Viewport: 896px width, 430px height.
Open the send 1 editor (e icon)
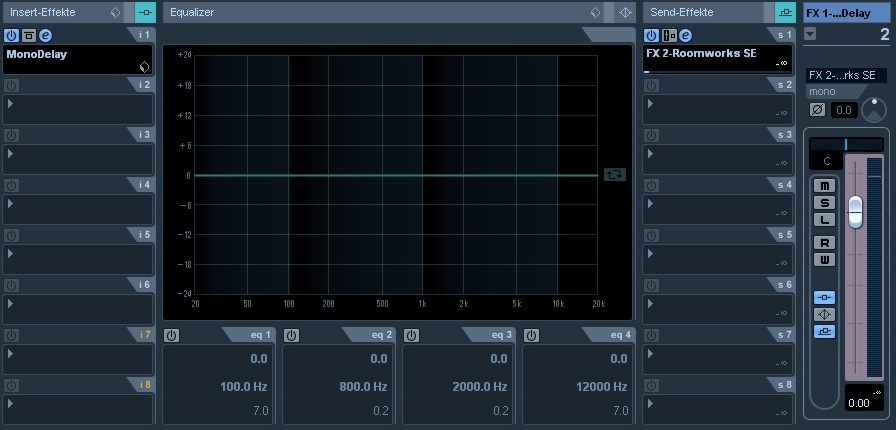[x=685, y=35]
